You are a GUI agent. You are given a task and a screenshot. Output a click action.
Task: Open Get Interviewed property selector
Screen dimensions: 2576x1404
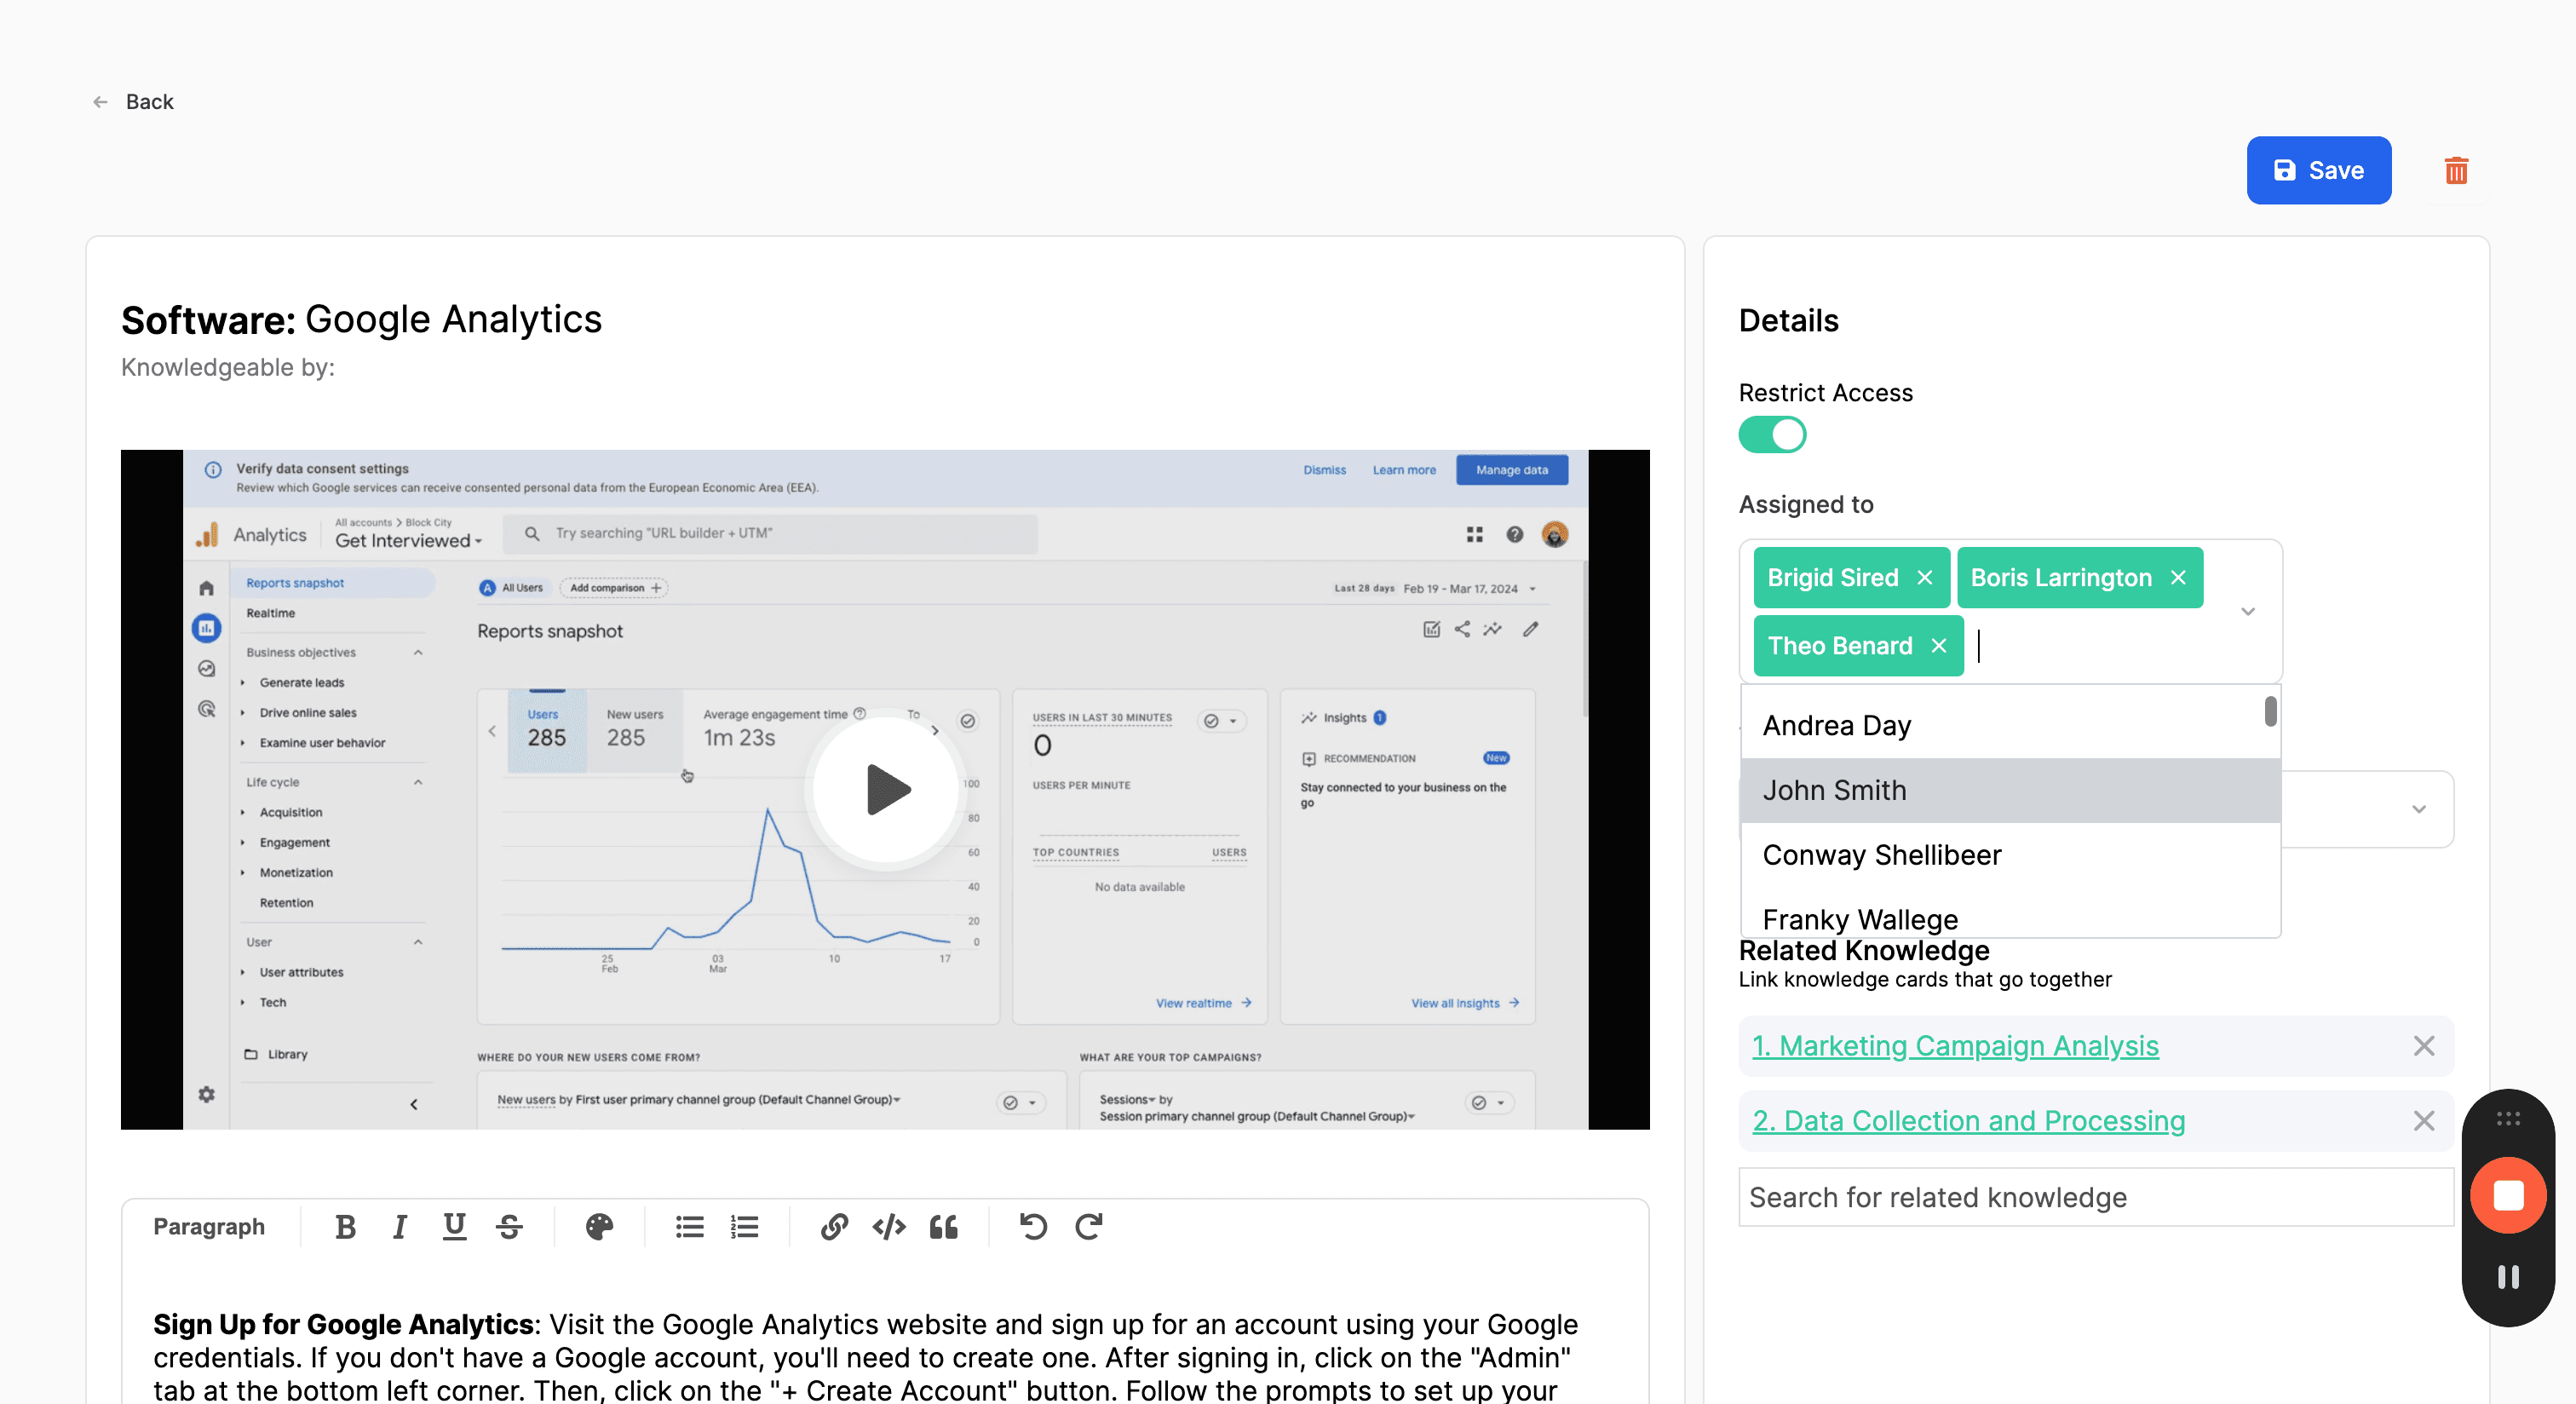(408, 541)
